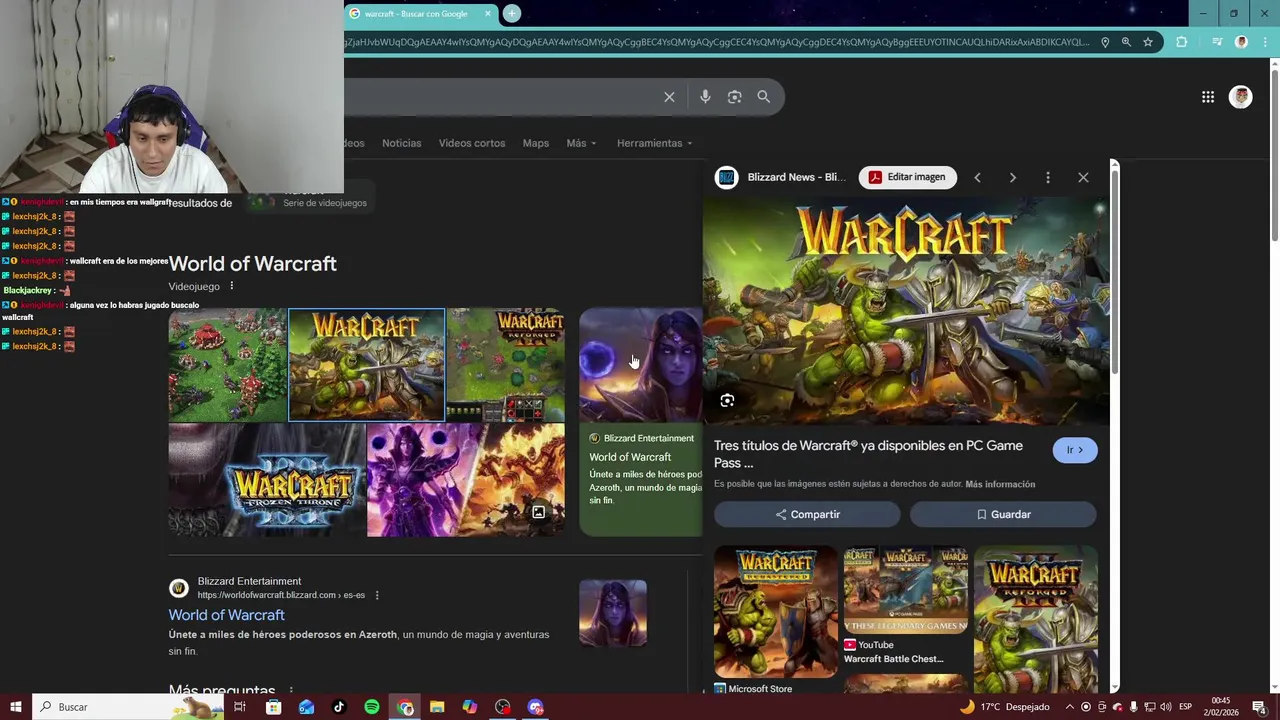Open the large Warcraft preview image
Image resolution: width=1280 pixels, height=720 pixels.
pyautogui.click(x=906, y=310)
